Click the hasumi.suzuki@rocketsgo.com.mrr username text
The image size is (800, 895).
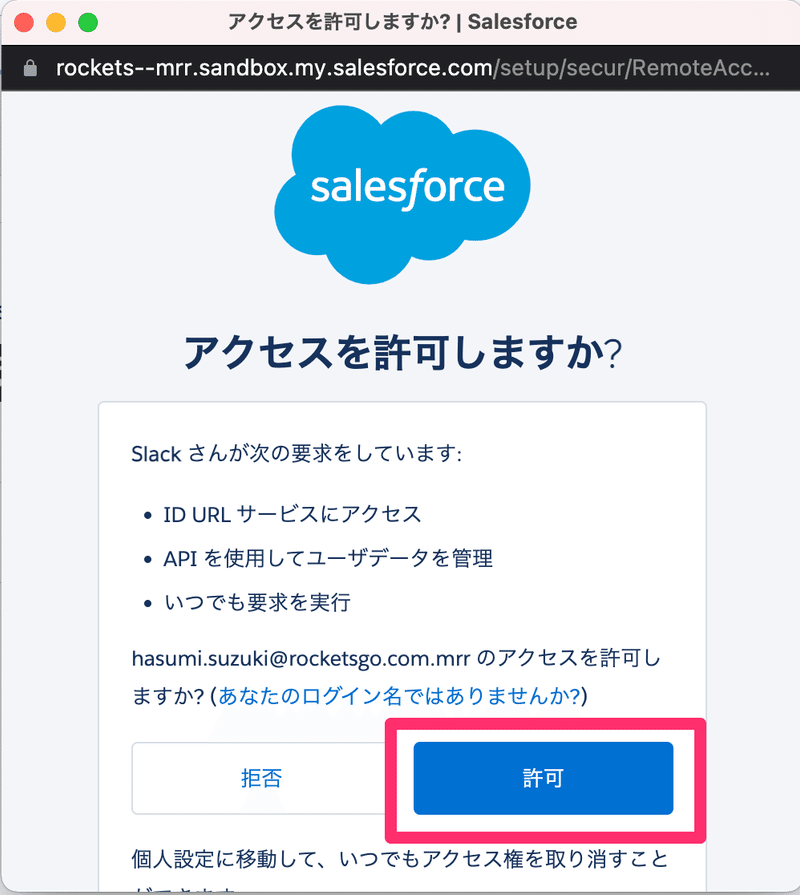point(301,659)
